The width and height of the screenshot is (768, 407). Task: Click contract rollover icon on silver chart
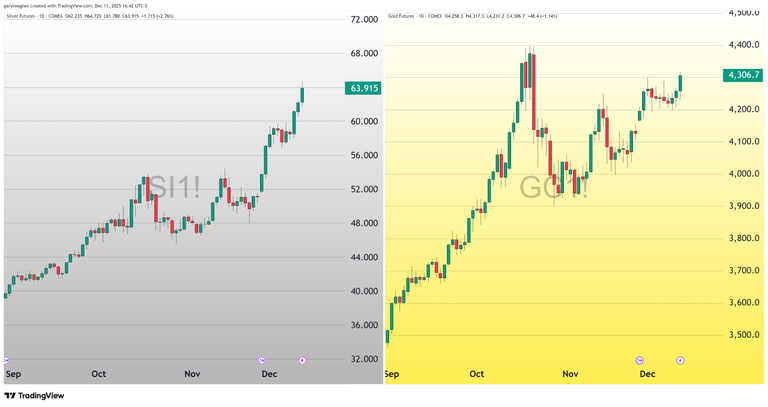click(261, 359)
